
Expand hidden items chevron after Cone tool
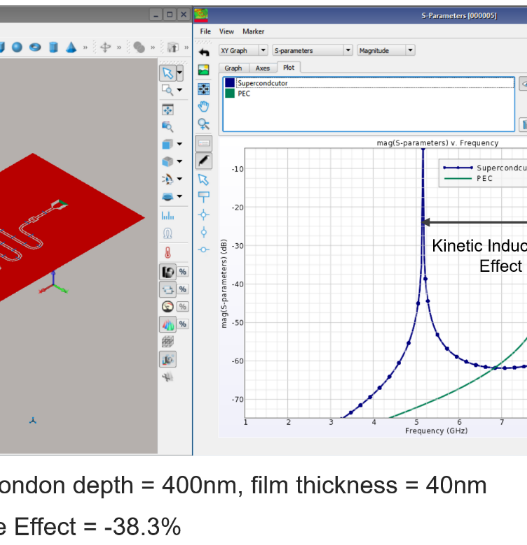click(85, 47)
